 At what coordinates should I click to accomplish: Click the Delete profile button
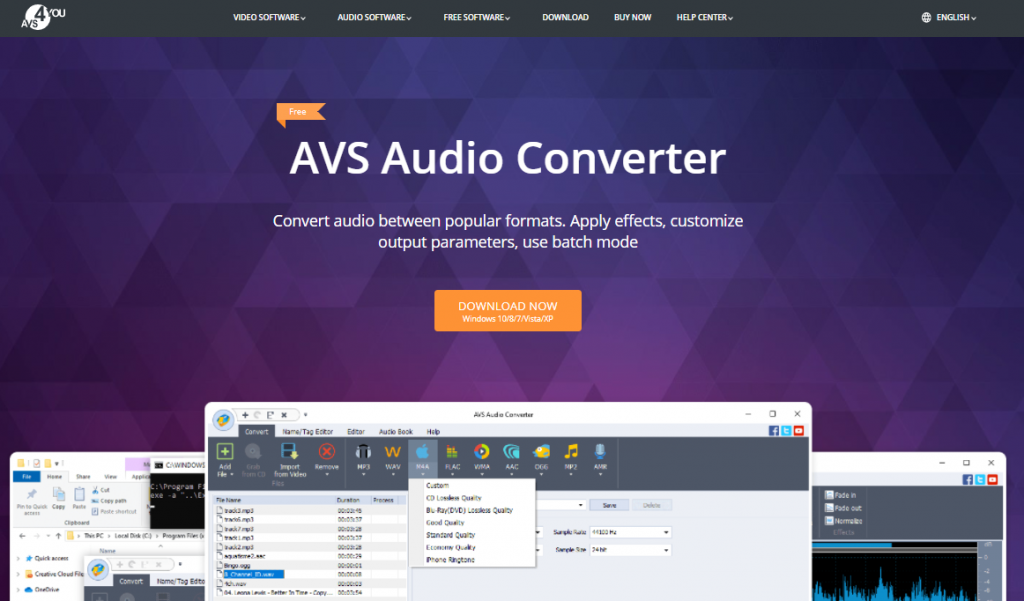point(652,506)
